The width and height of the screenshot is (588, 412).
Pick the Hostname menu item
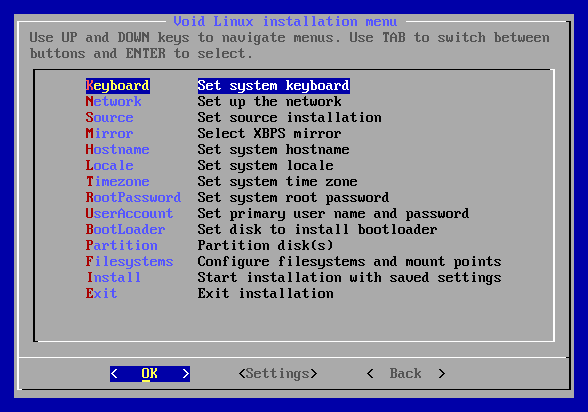point(118,150)
